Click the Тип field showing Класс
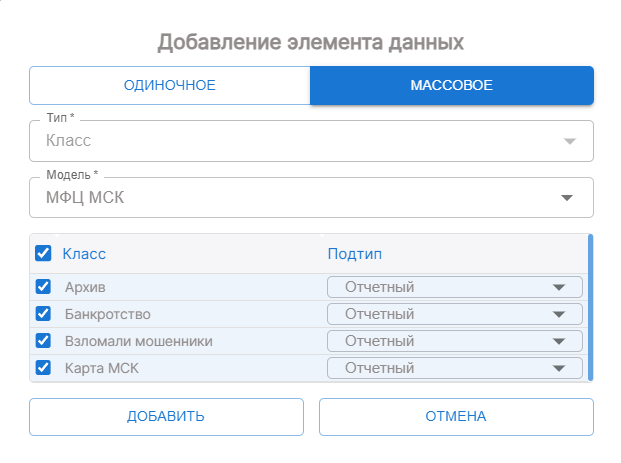 pyautogui.click(x=290, y=141)
